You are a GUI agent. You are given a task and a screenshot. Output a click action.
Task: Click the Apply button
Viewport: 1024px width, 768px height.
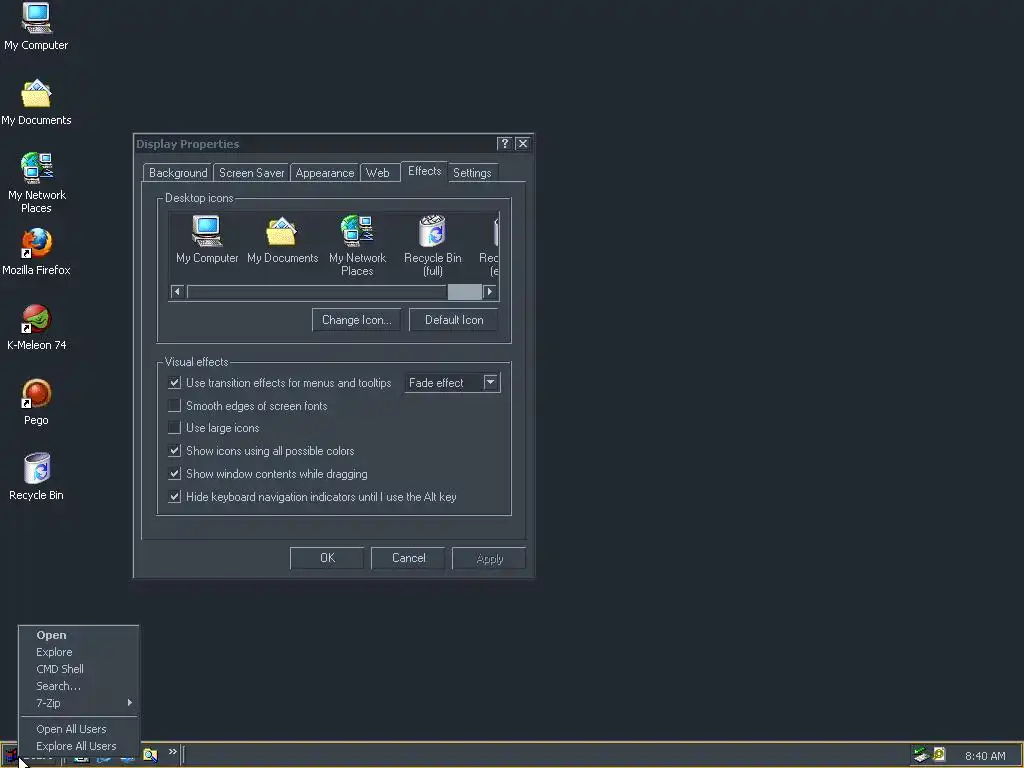tap(489, 558)
